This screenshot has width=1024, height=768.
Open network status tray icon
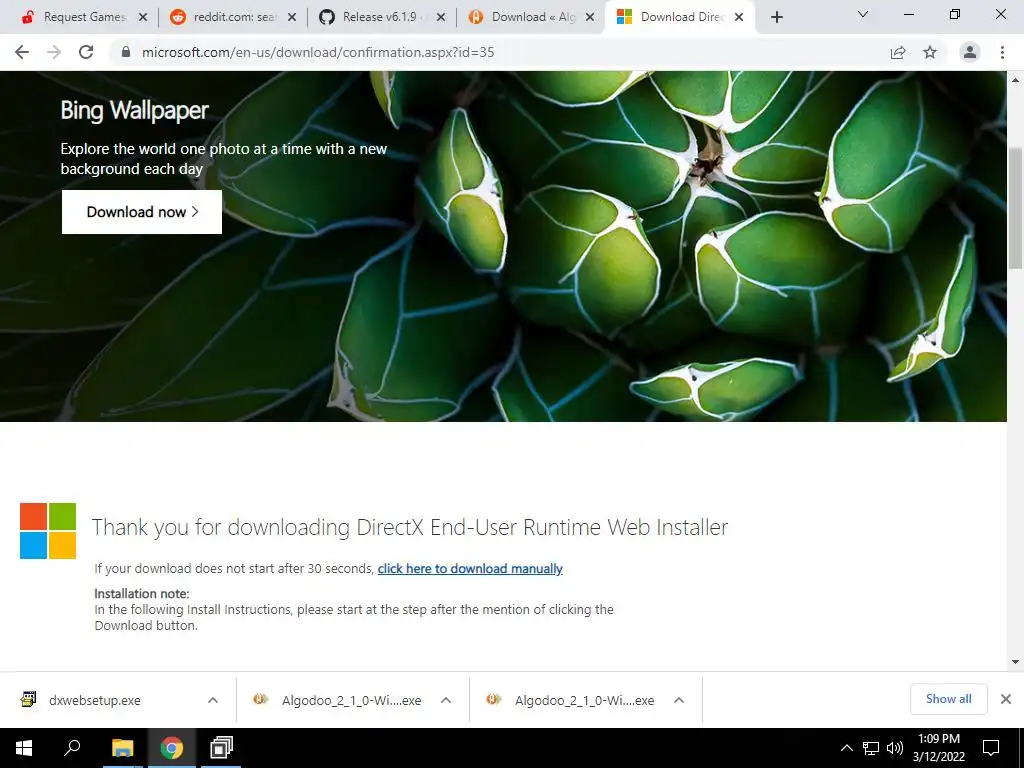click(x=871, y=748)
